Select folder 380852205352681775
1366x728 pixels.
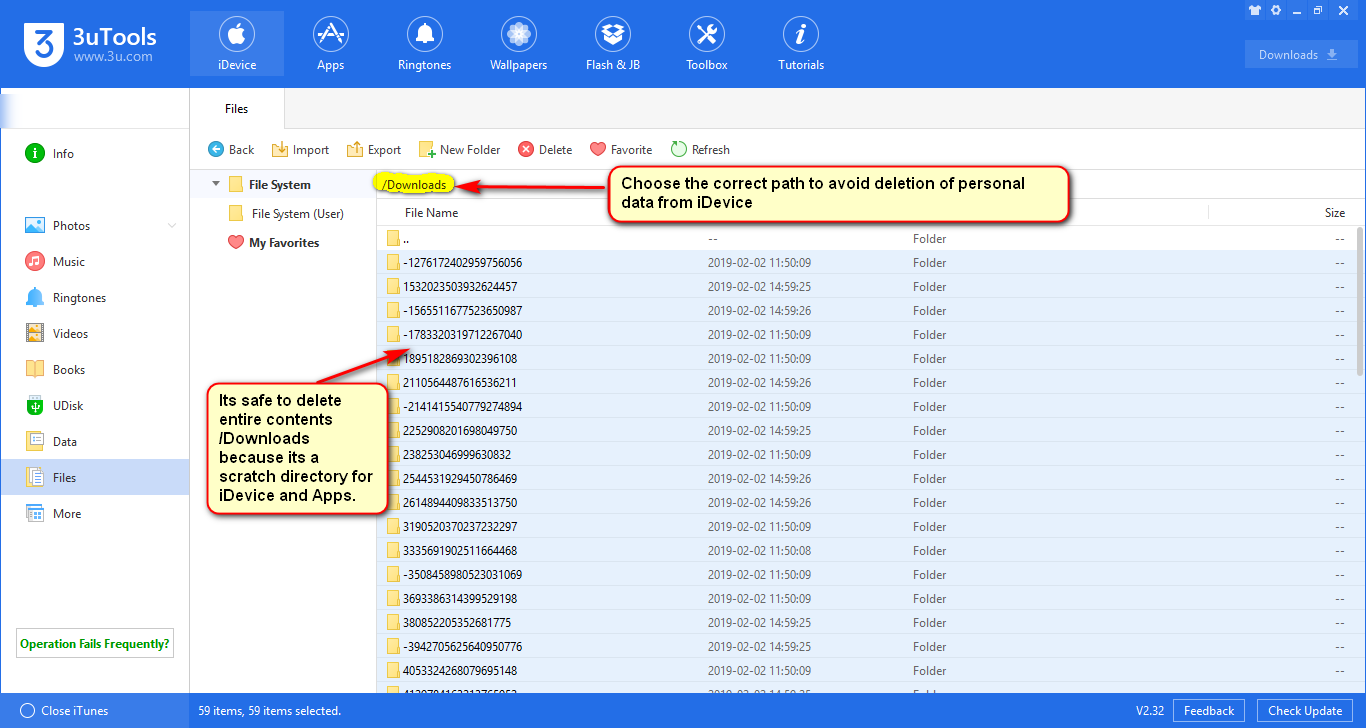(x=866, y=623)
